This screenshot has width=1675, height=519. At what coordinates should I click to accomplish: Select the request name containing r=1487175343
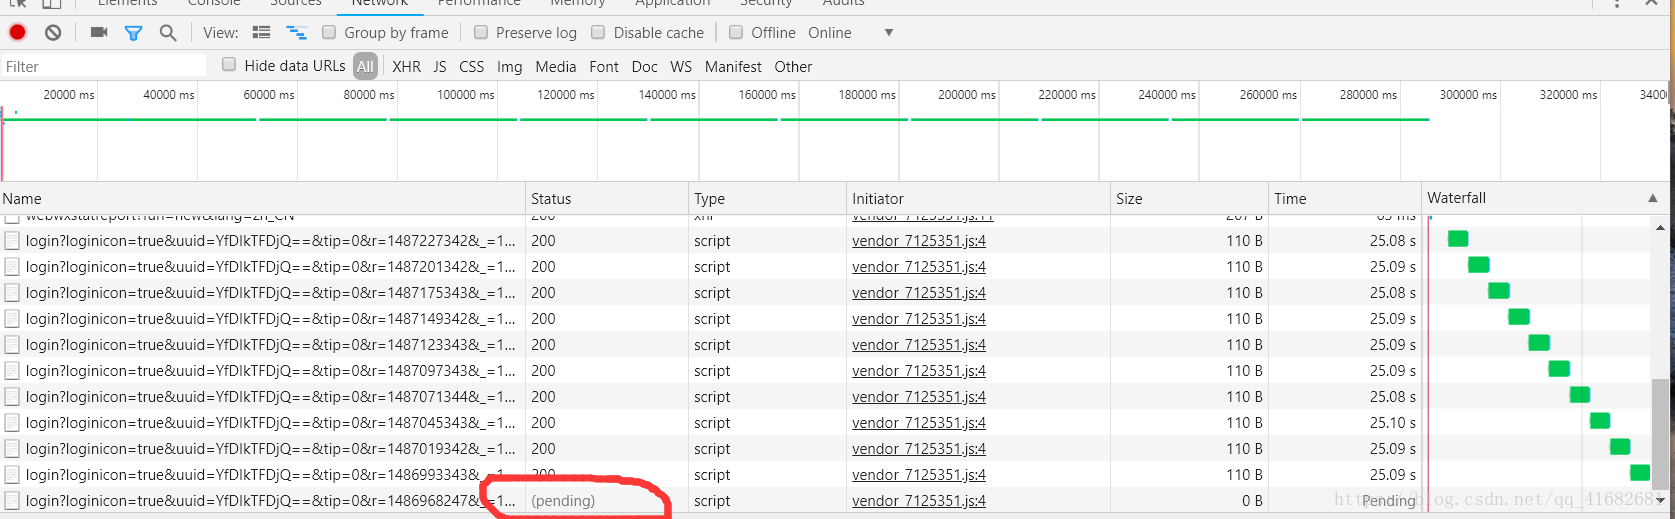pos(271,293)
